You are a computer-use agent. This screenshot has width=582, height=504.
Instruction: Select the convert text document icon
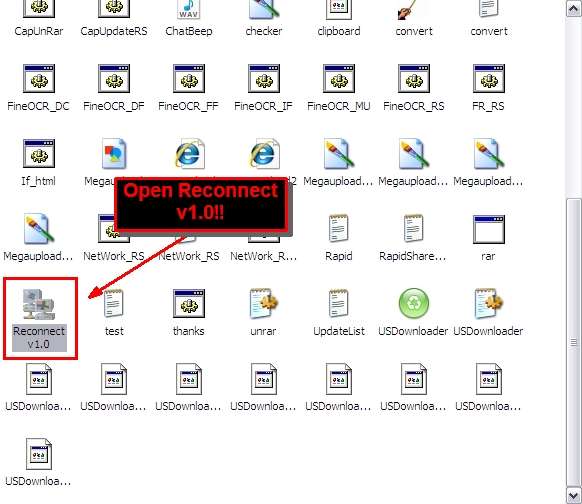tap(488, 8)
